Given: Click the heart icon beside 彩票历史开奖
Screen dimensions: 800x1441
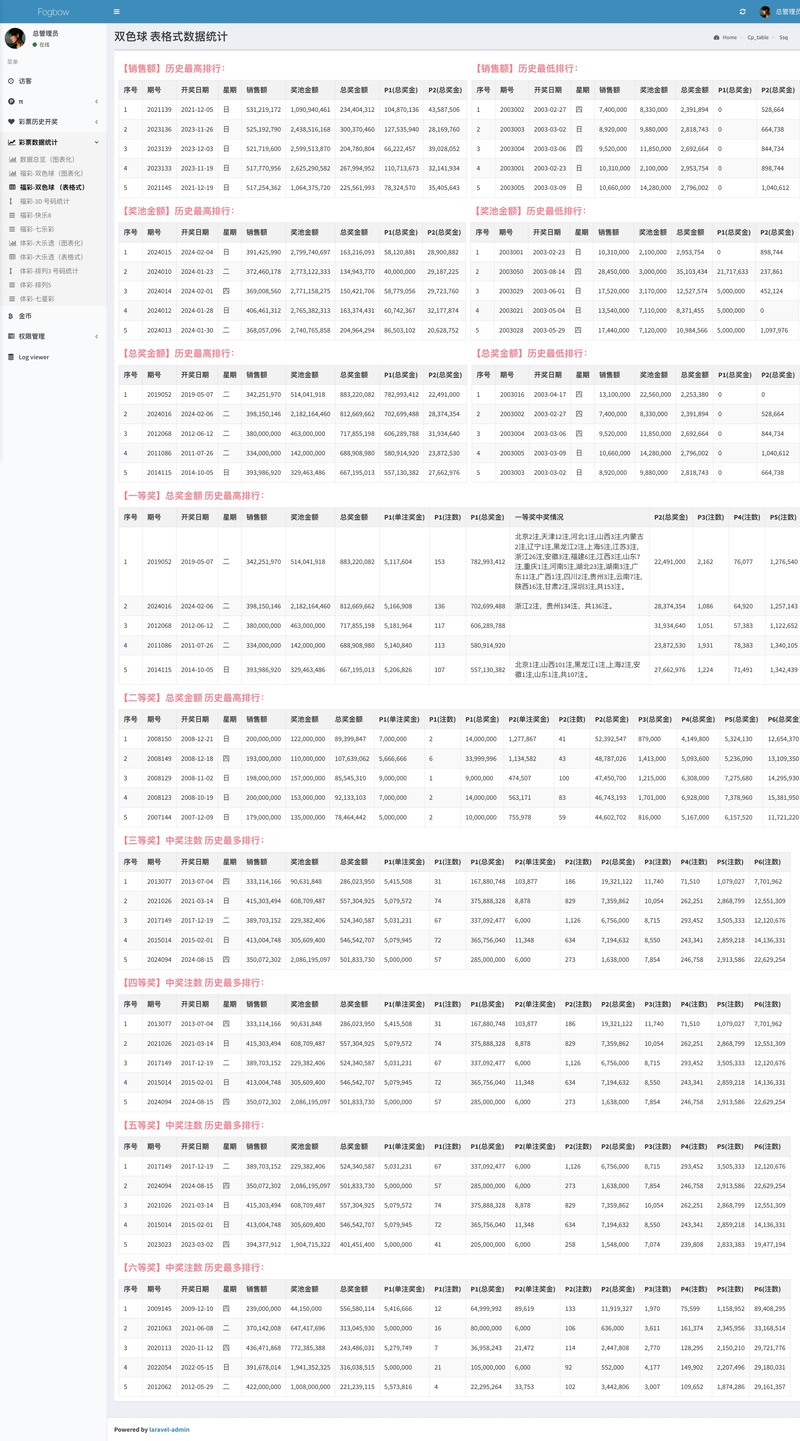Looking at the screenshot, I should click(x=11, y=121).
